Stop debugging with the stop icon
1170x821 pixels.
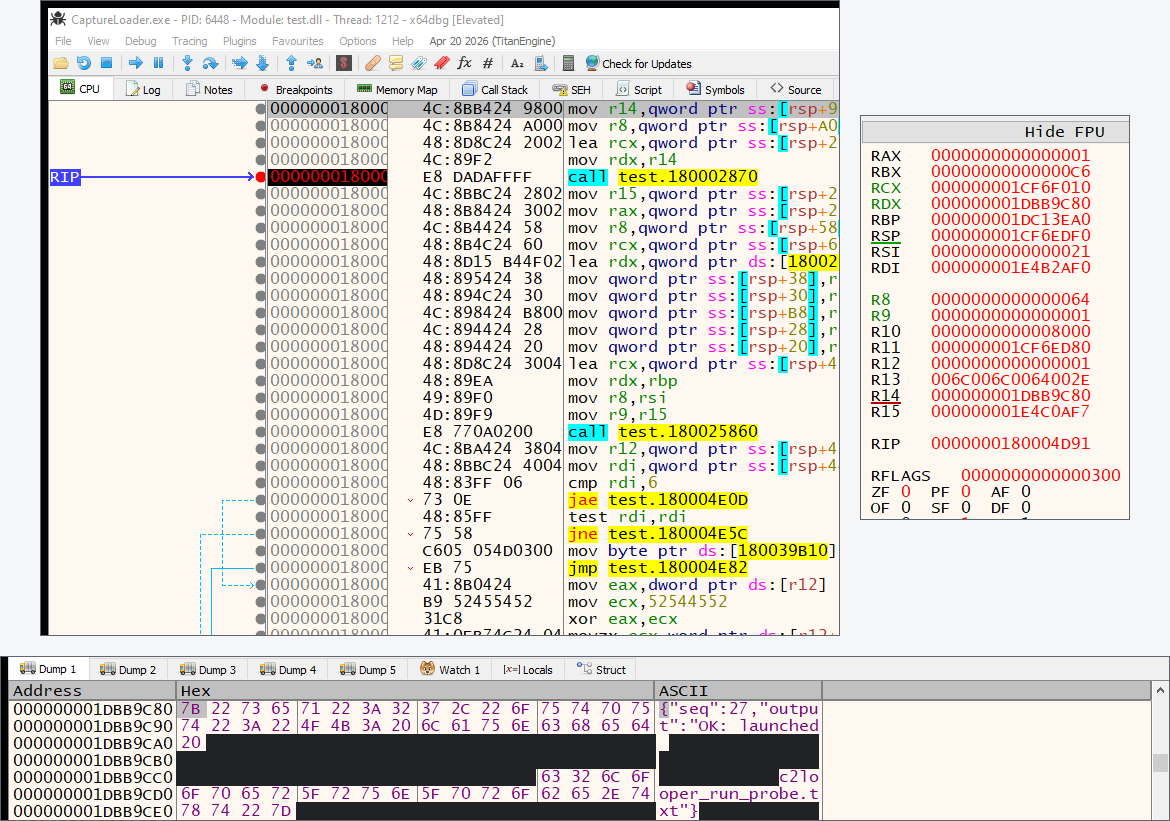106,63
